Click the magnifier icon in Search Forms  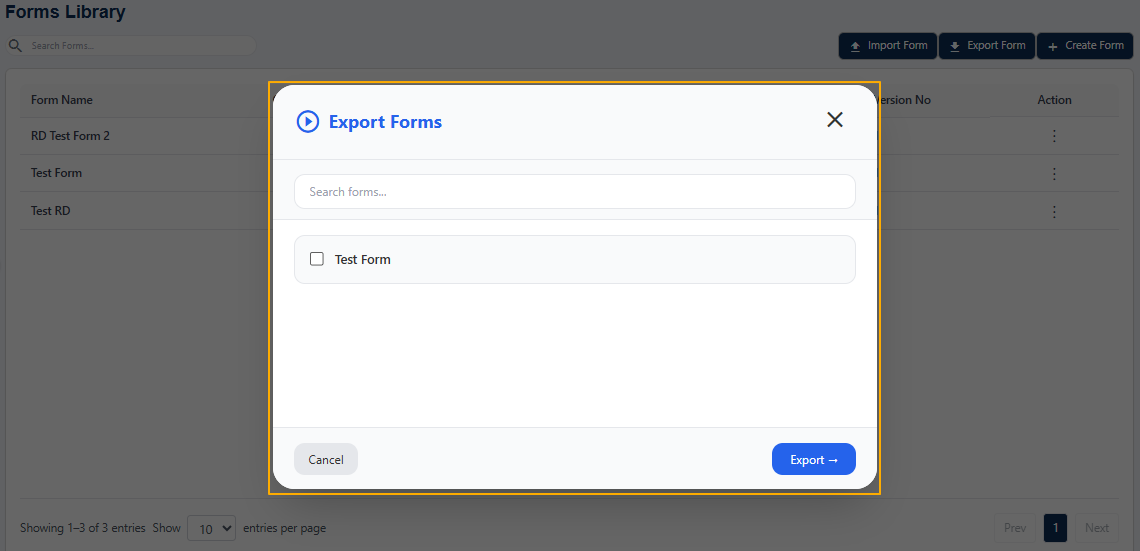(15, 46)
